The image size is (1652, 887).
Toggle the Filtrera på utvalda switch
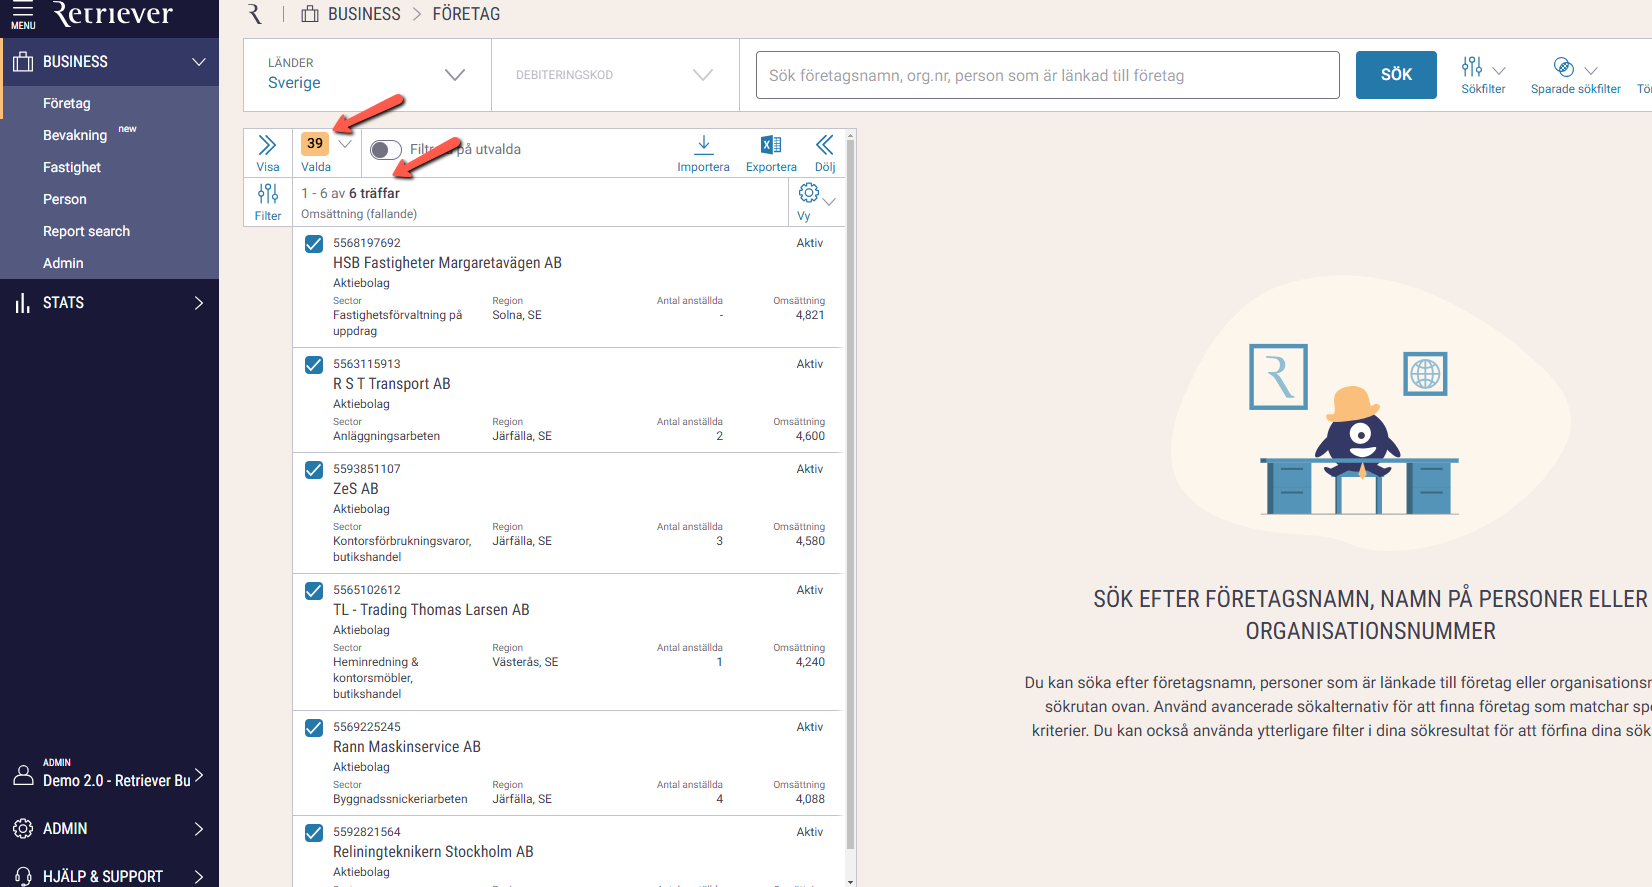click(x=386, y=150)
